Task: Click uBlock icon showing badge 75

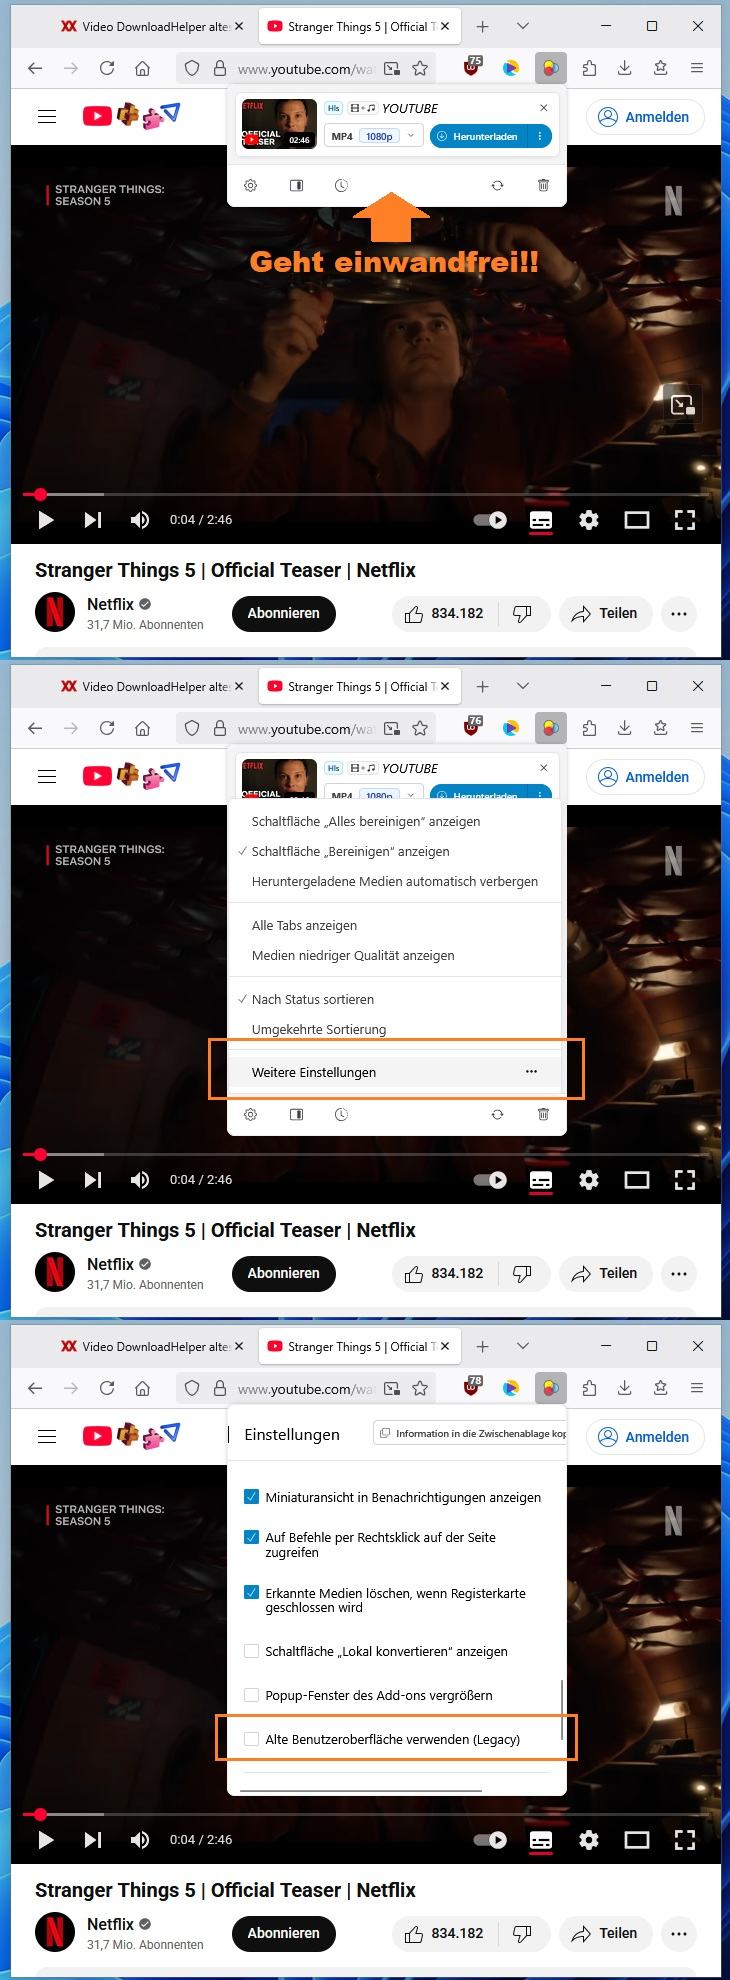Action: (472, 68)
